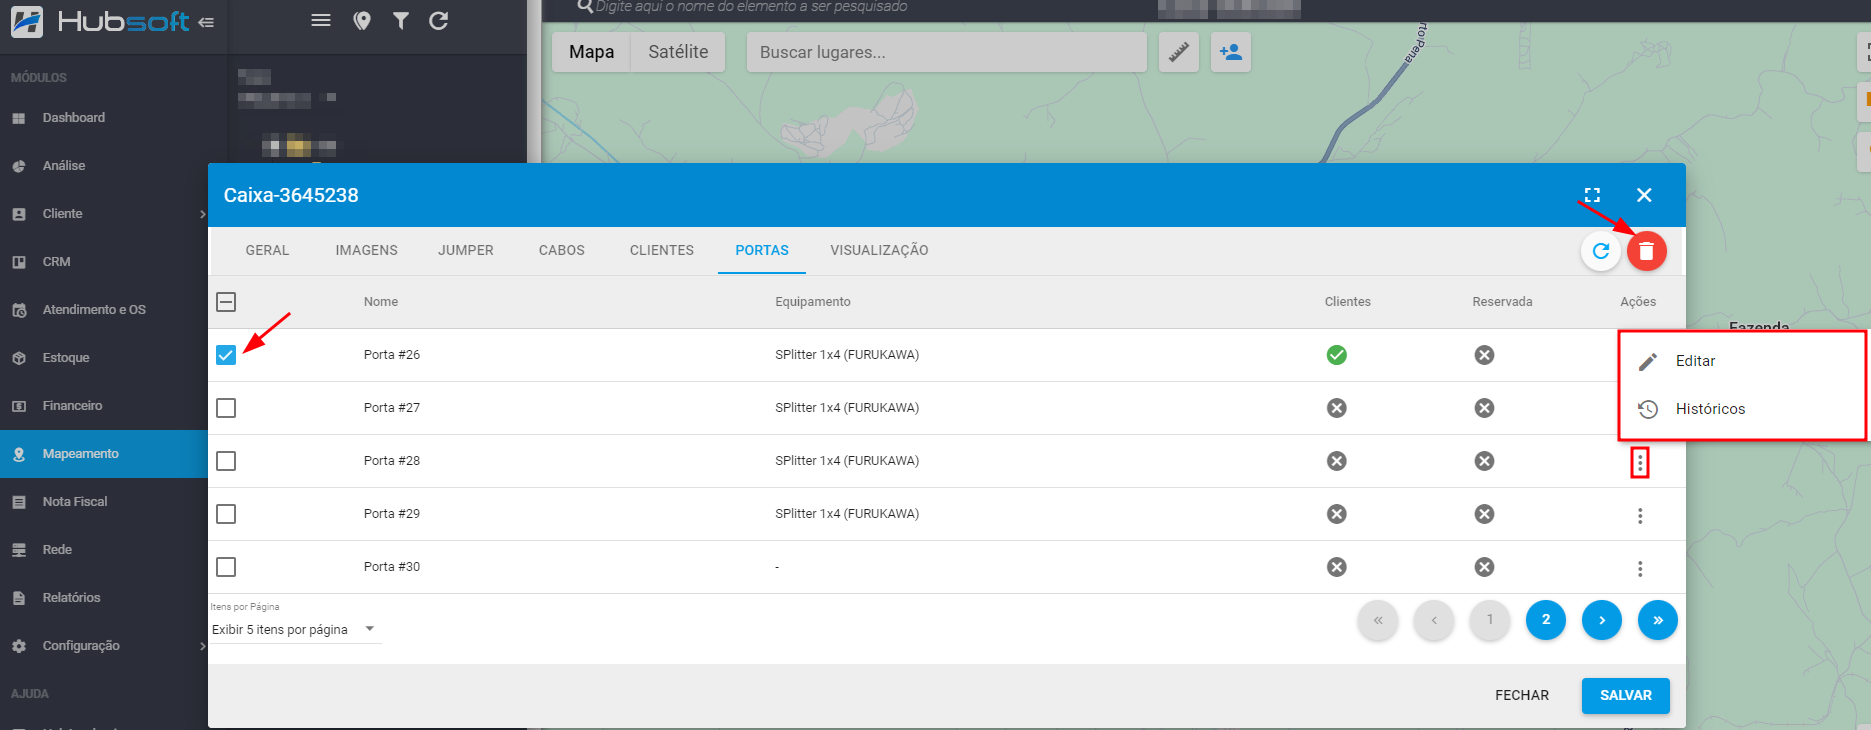Open CRM in the sidebar

pyautogui.click(x=104, y=262)
